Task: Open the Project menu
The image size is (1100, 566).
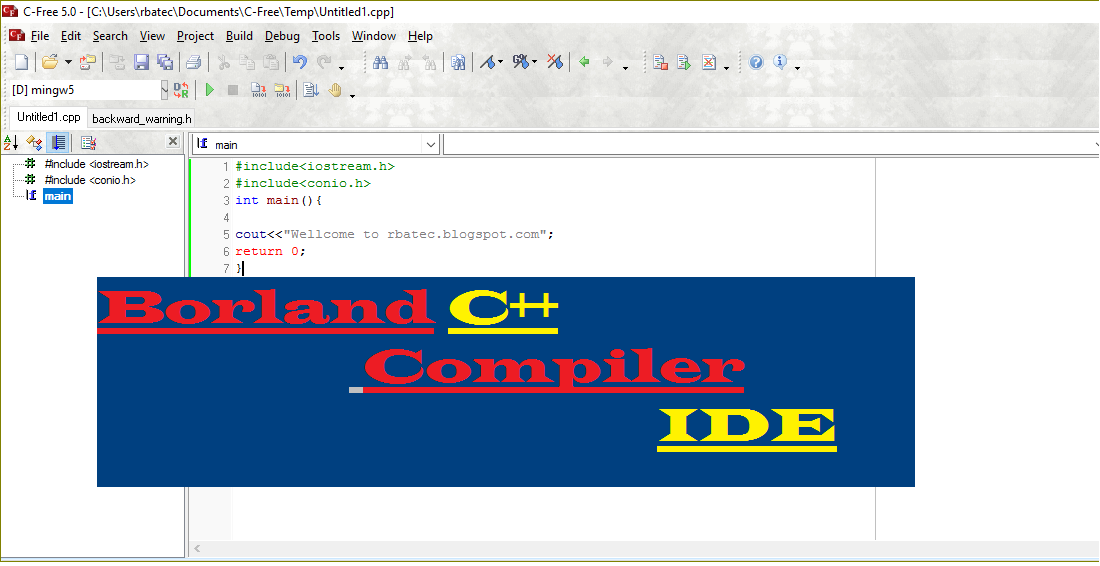Action: (x=195, y=36)
